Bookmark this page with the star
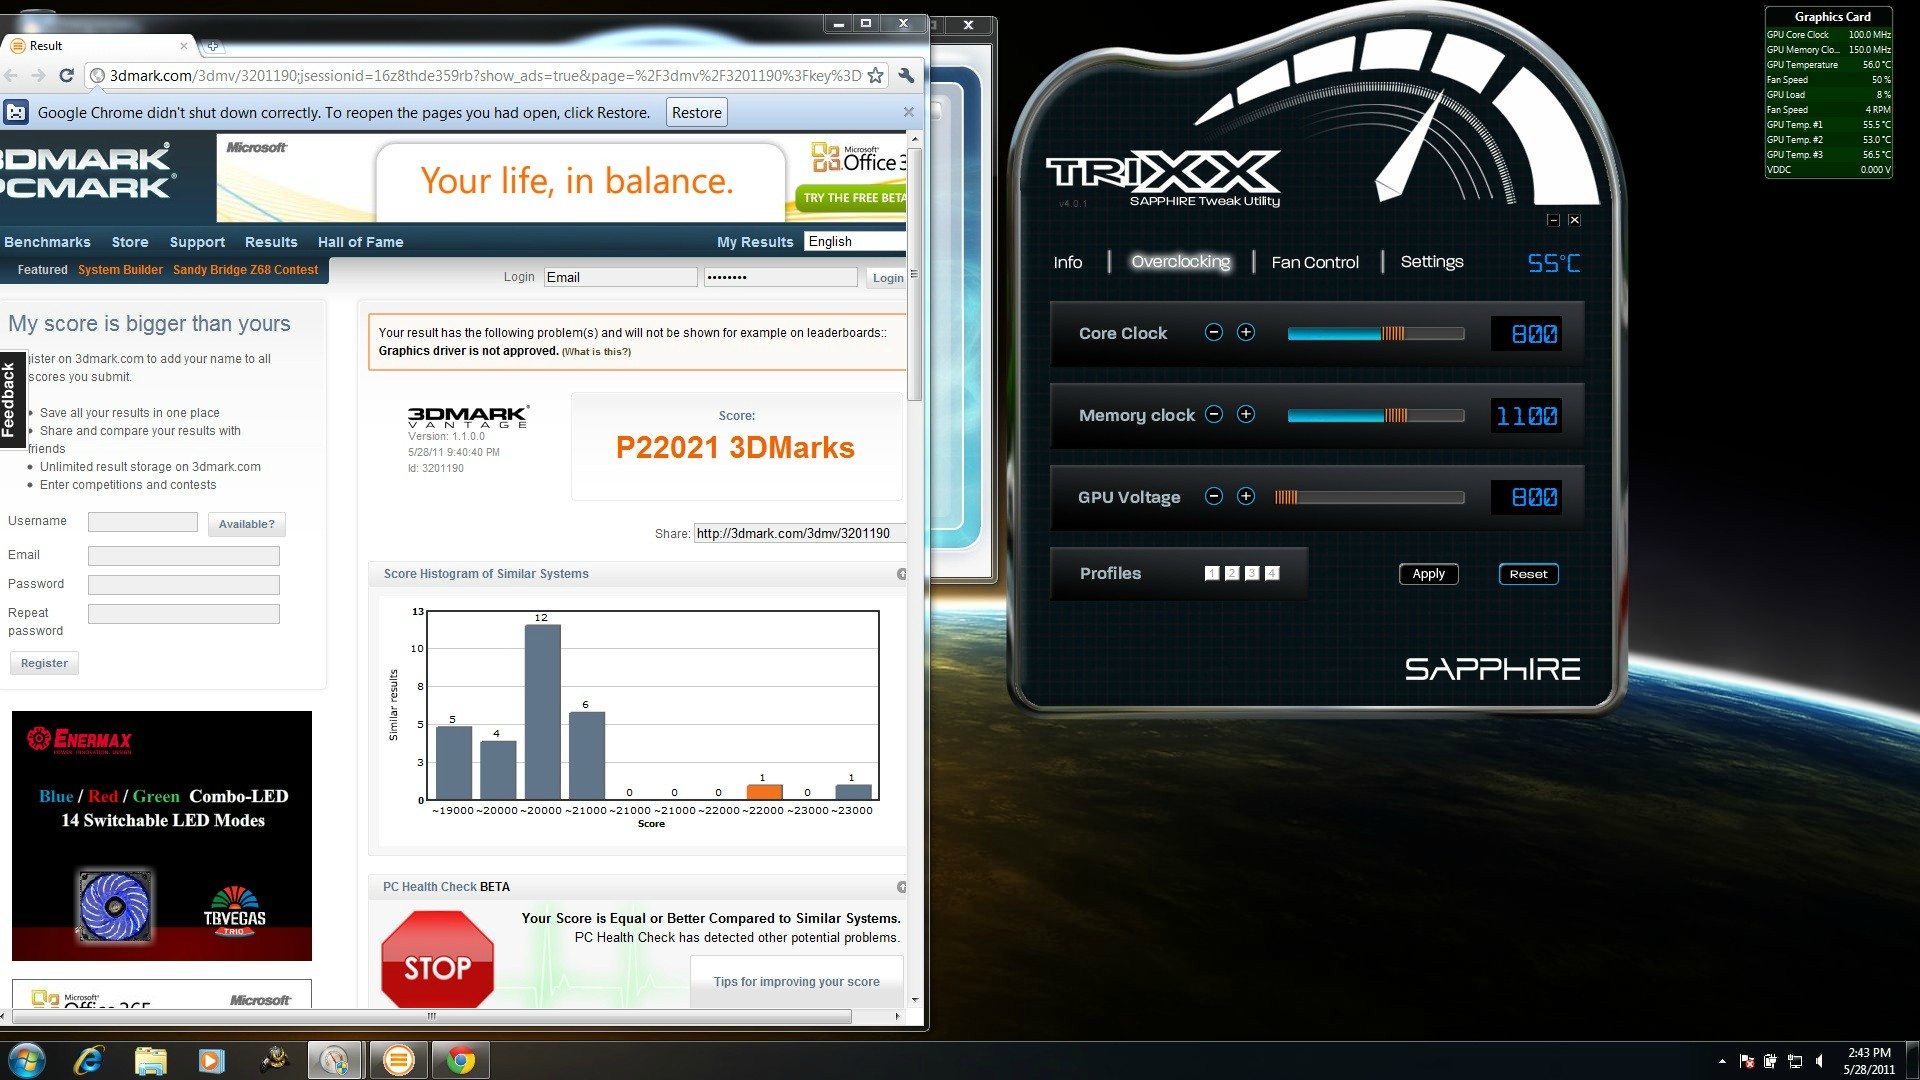Screen dimensions: 1920x1080 tap(875, 75)
